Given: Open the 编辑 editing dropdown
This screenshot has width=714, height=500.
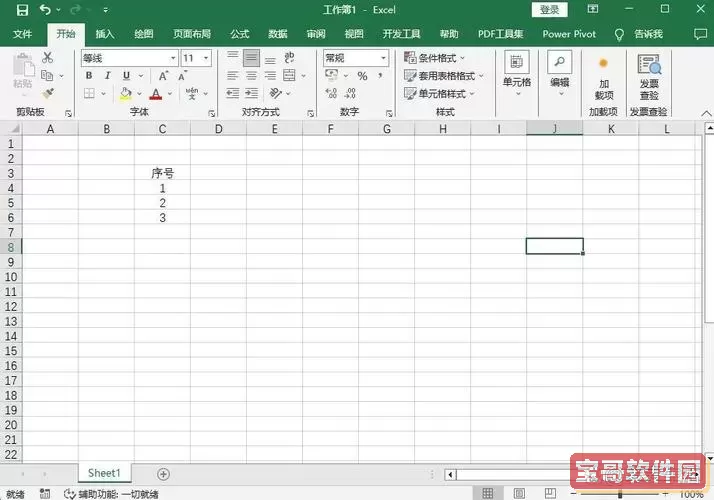Looking at the screenshot, I should point(560,74).
